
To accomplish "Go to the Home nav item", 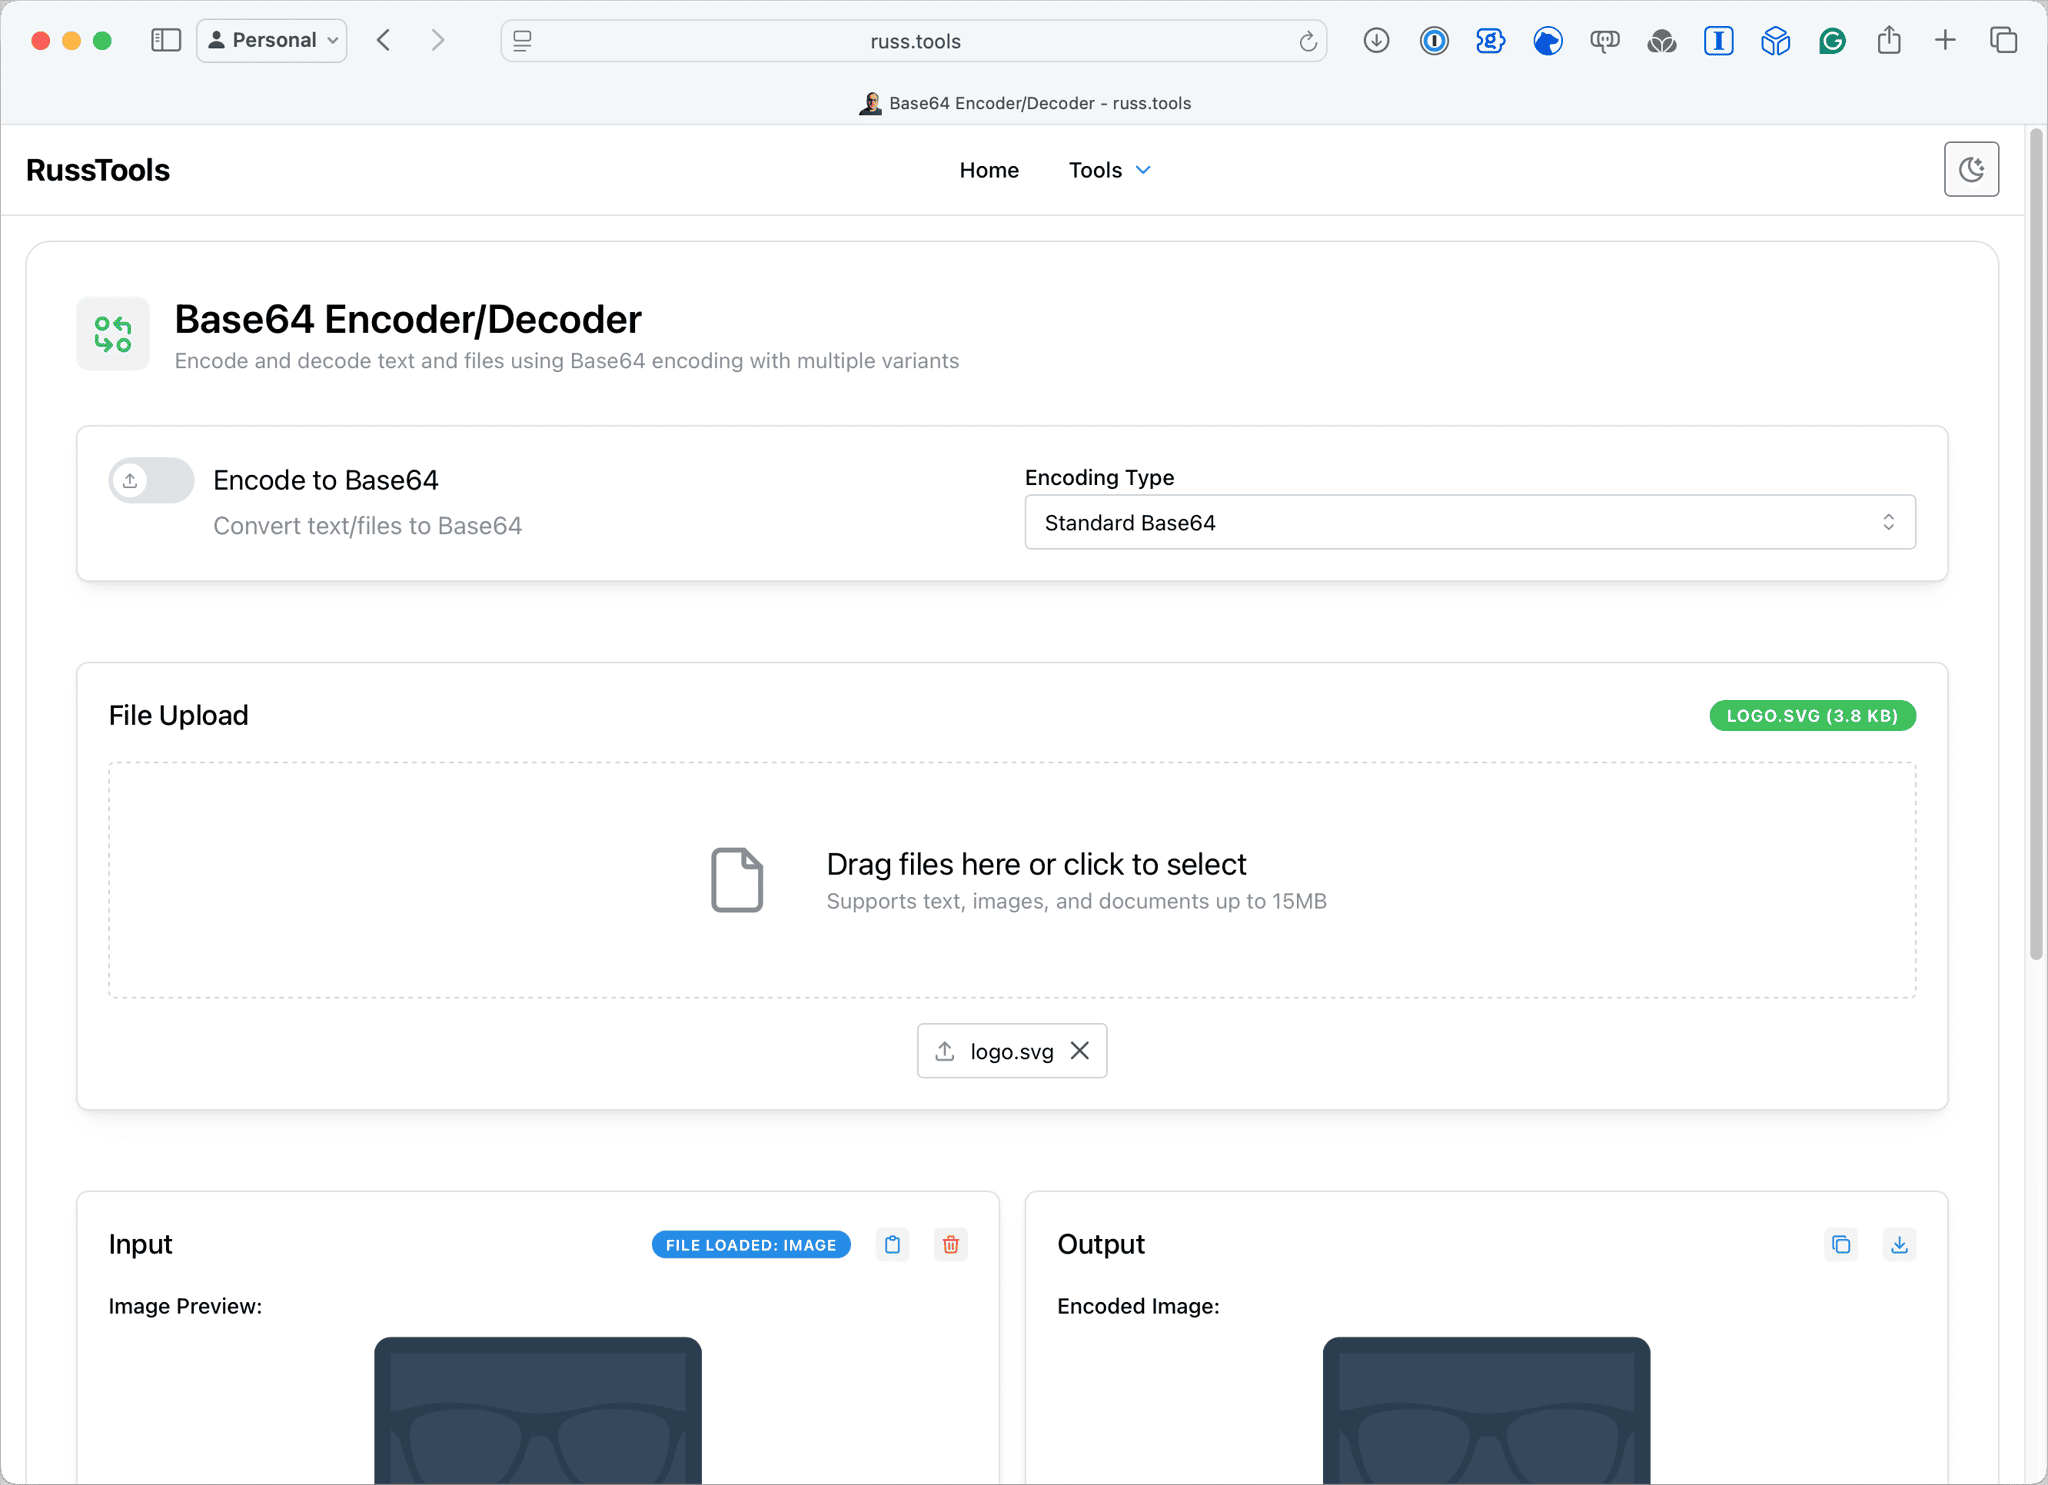I will (988, 170).
